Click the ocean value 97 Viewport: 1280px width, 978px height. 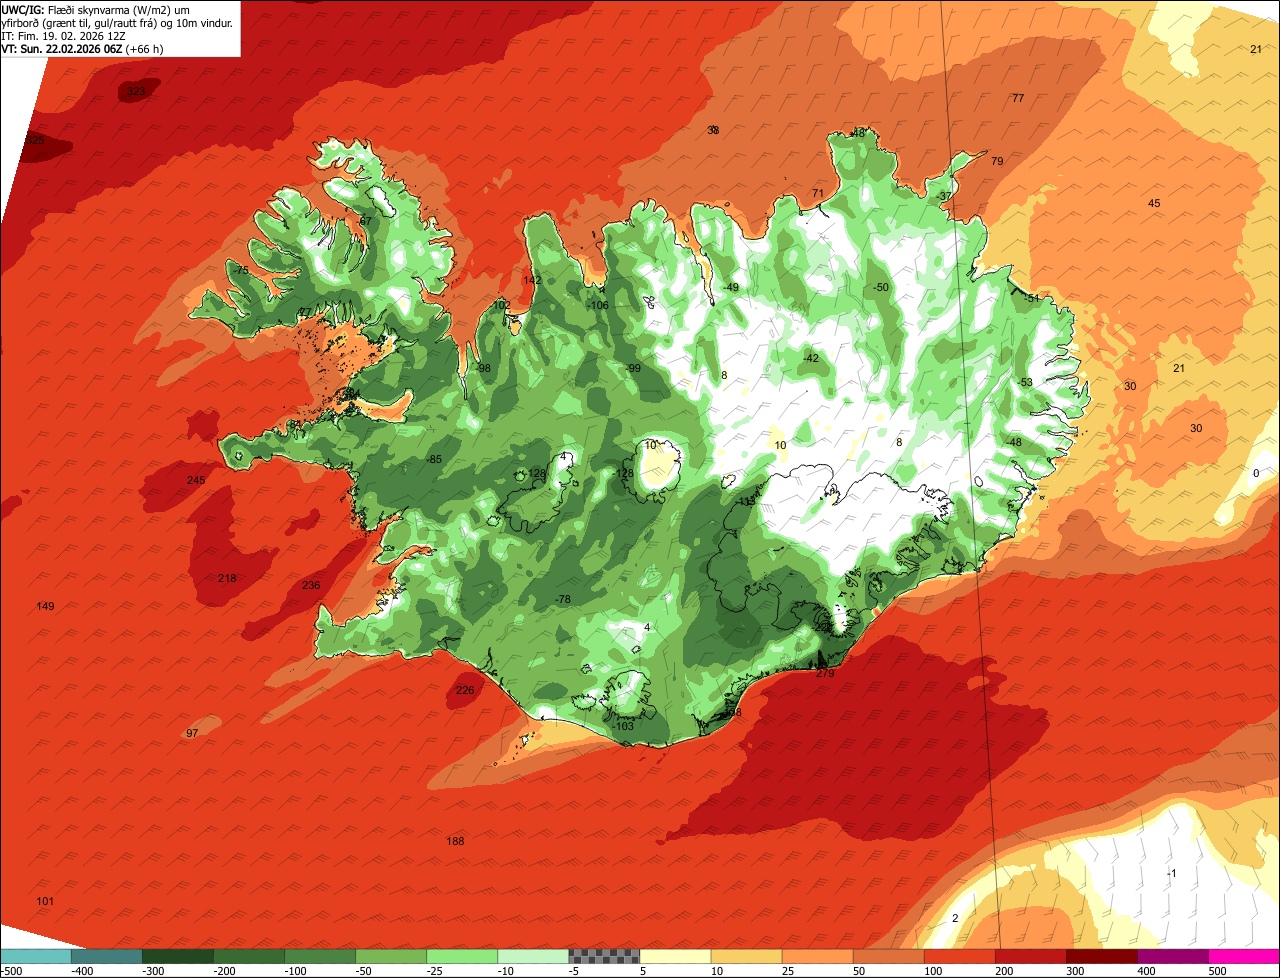(x=192, y=733)
